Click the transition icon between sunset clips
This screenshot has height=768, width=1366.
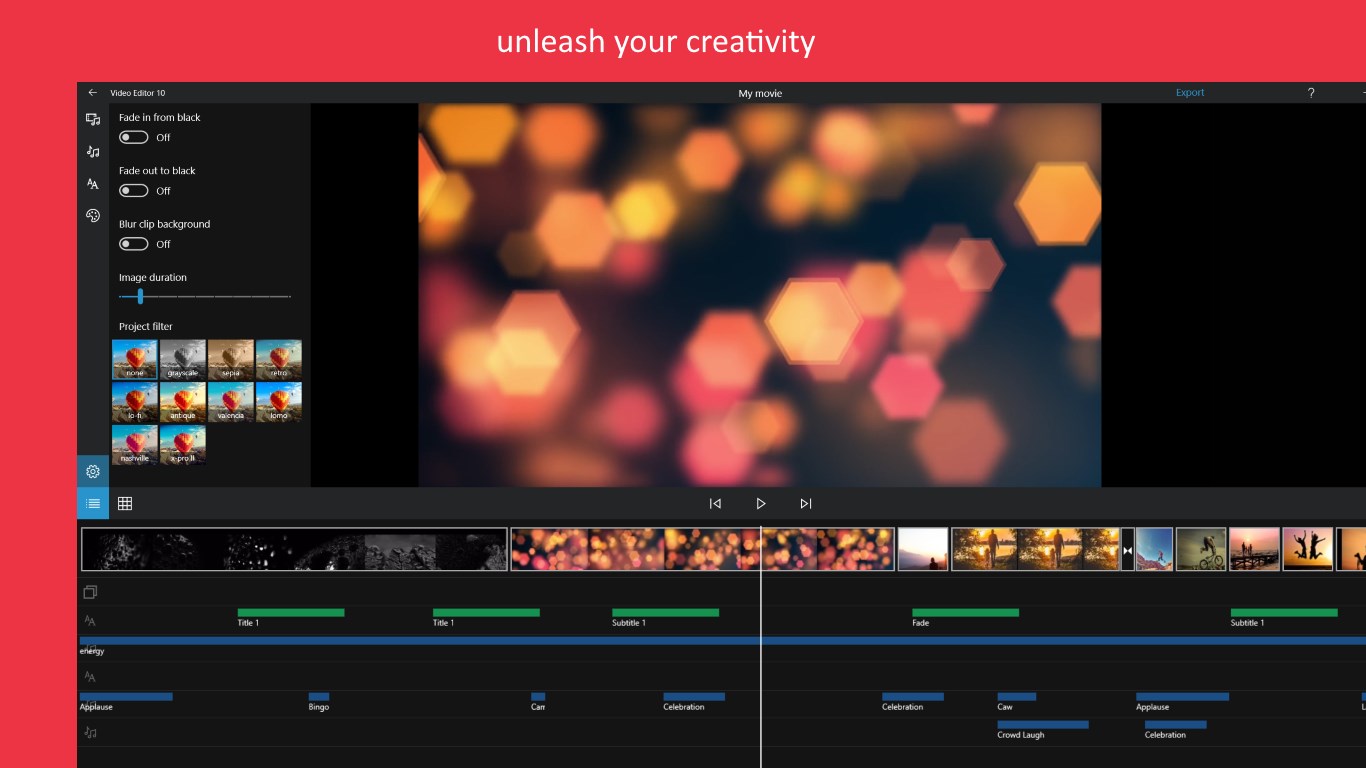(1128, 550)
